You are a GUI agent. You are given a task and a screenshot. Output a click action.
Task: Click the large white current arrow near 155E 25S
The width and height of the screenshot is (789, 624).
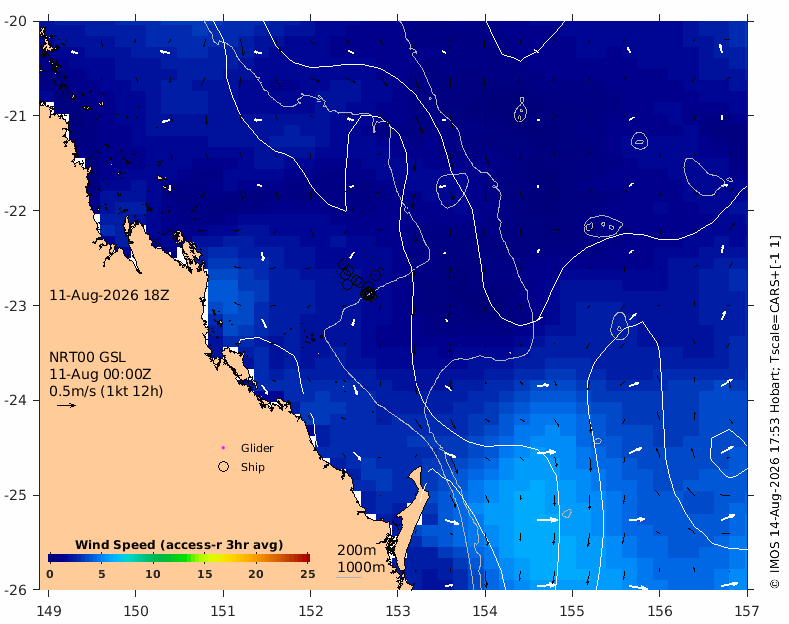pyautogui.click(x=547, y=520)
